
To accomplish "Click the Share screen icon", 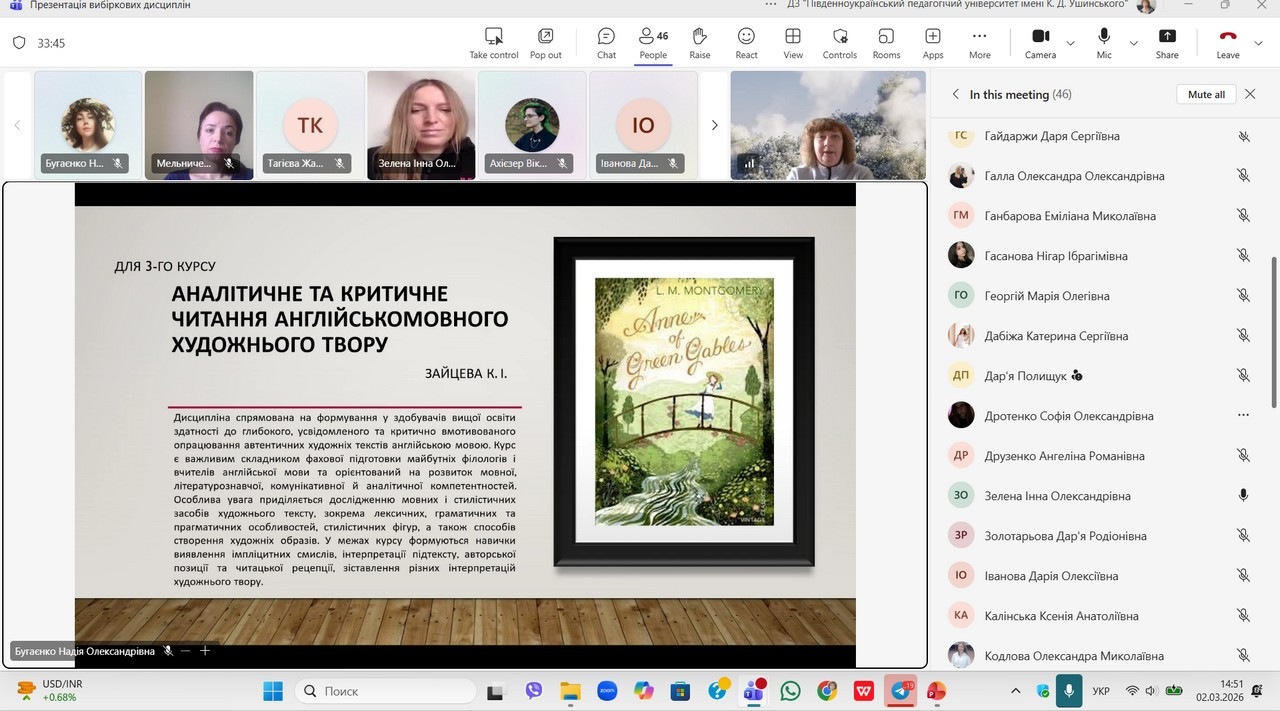I will [x=1167, y=42].
